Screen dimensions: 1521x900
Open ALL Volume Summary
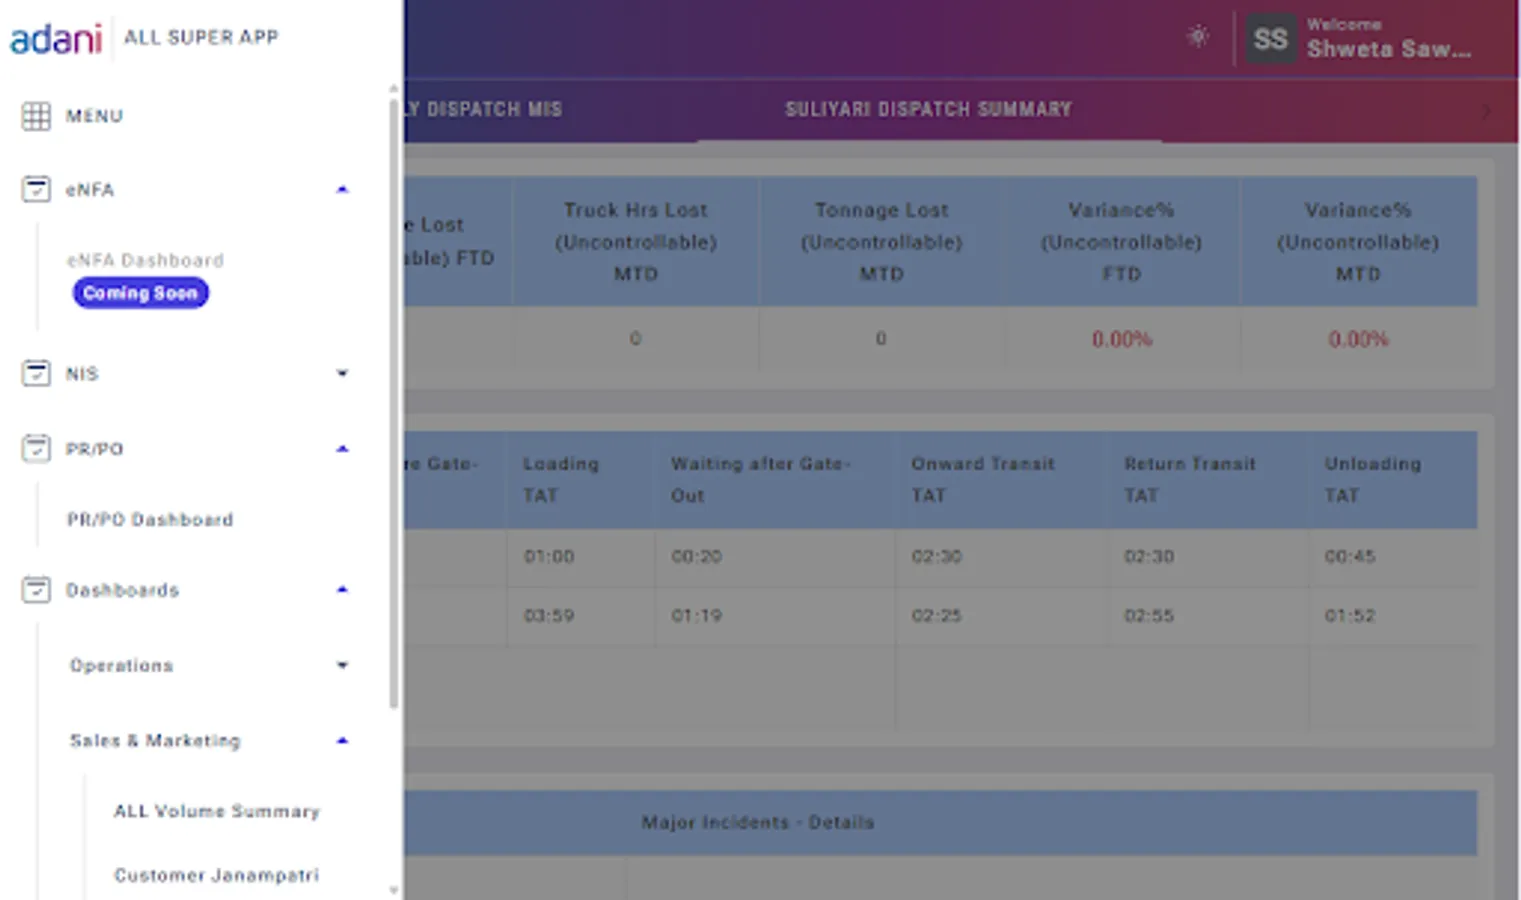point(217,811)
